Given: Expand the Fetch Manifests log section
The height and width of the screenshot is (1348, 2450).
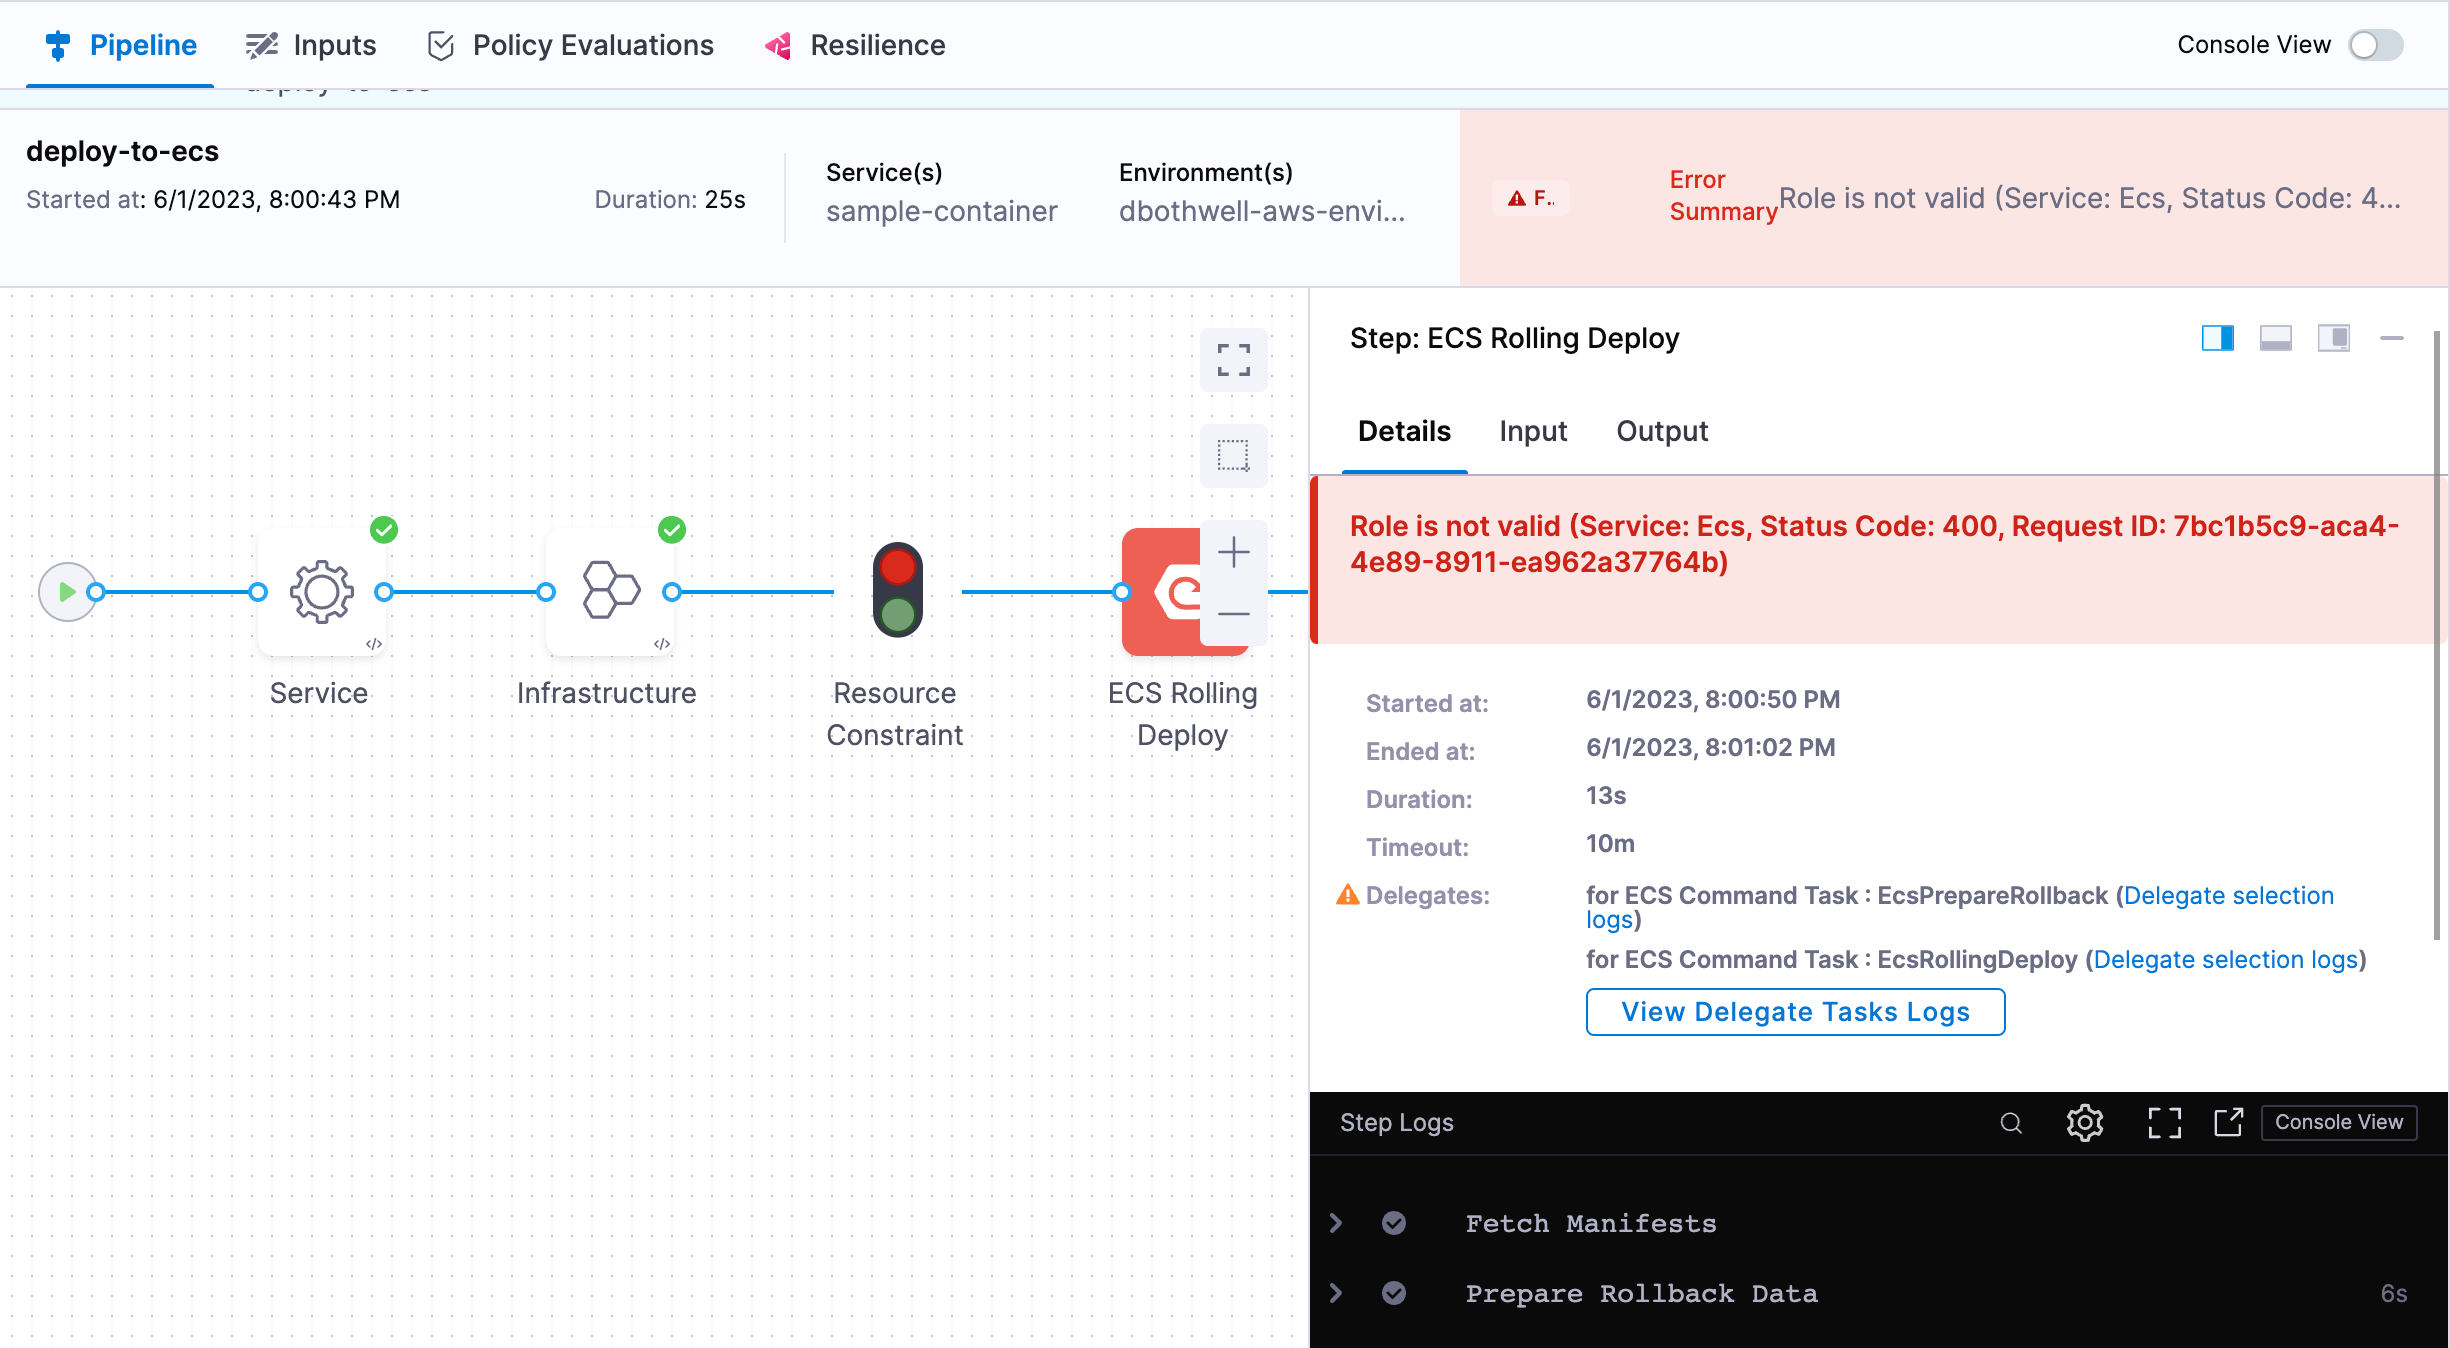Looking at the screenshot, I should [x=1336, y=1223].
